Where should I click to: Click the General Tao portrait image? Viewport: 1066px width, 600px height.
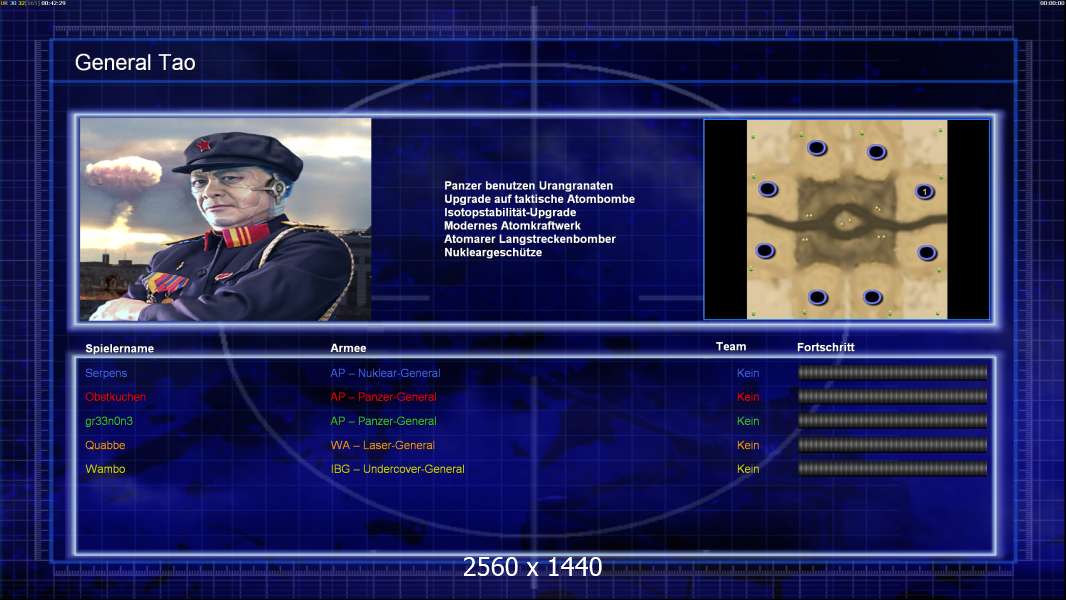tap(226, 219)
